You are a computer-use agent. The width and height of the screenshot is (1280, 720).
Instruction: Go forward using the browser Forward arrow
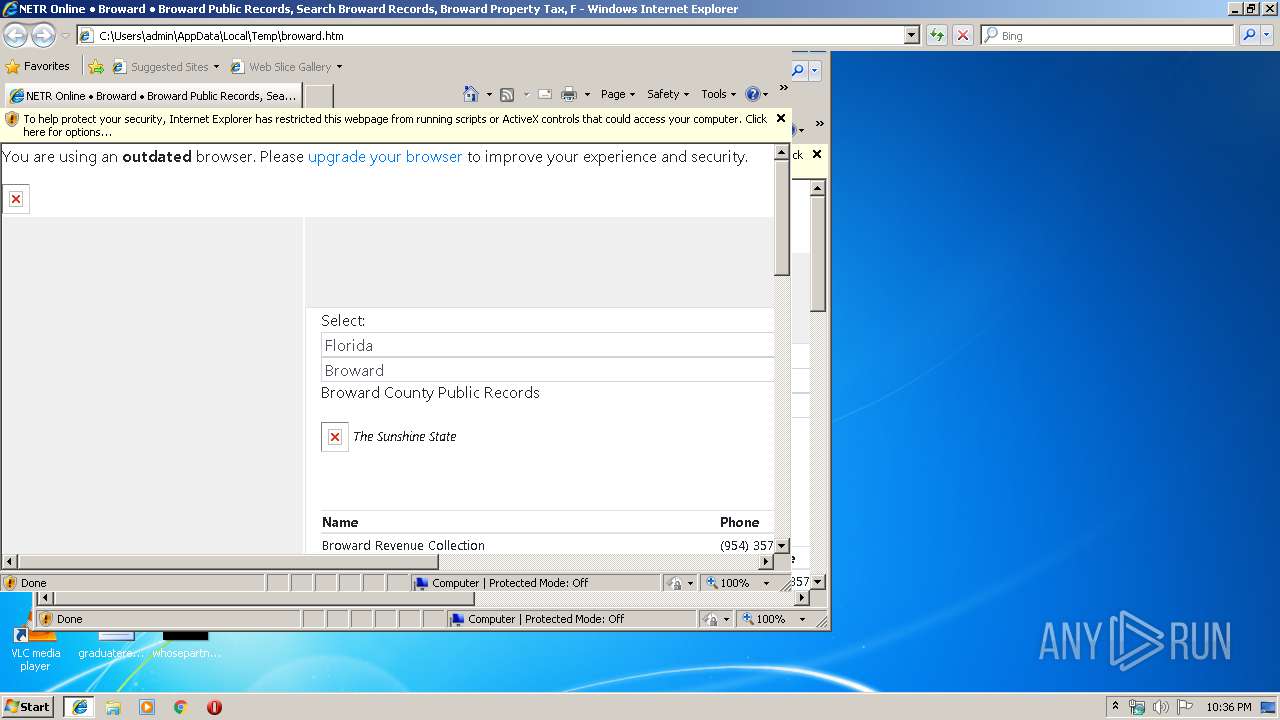(x=43, y=36)
